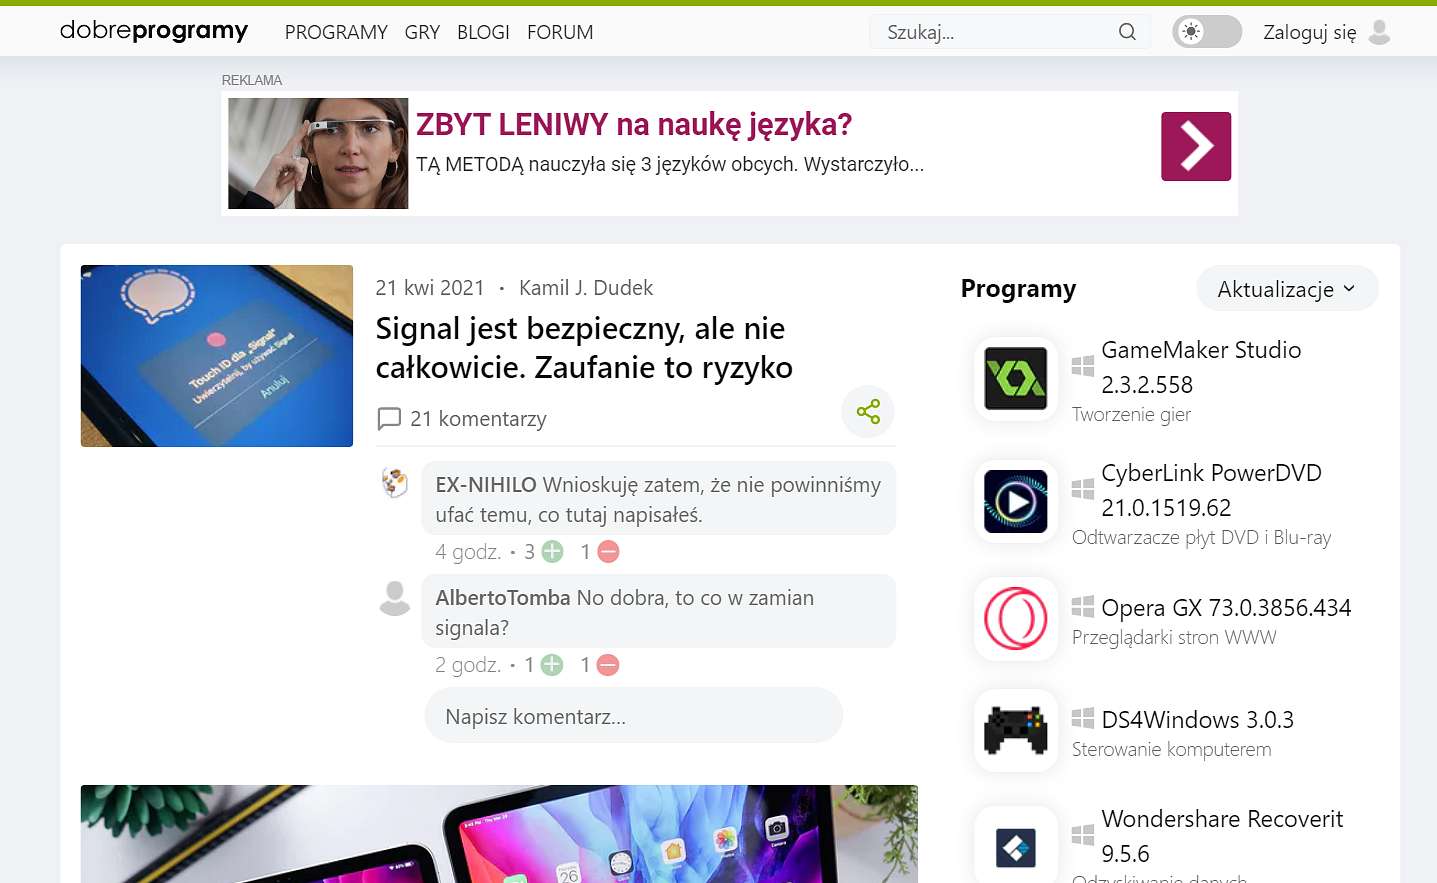Click the Zaloguj się login link
The height and width of the screenshot is (883, 1437).
[1310, 32]
